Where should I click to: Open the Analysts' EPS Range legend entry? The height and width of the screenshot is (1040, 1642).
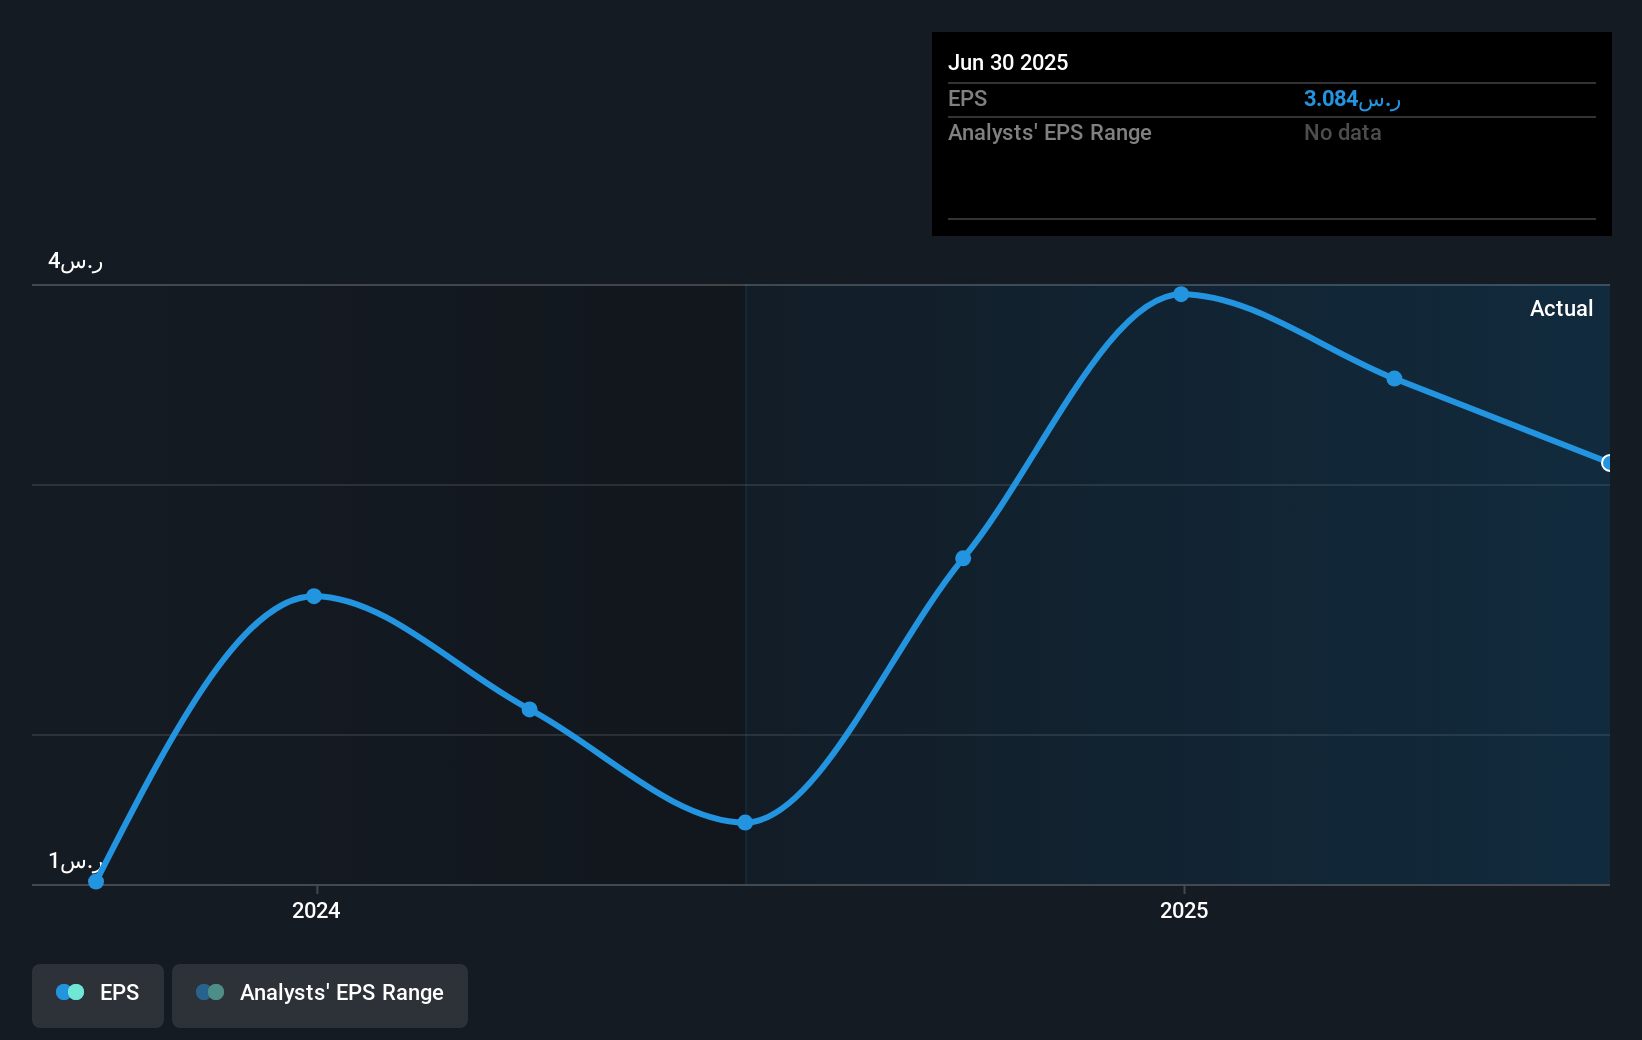pyautogui.click(x=320, y=995)
